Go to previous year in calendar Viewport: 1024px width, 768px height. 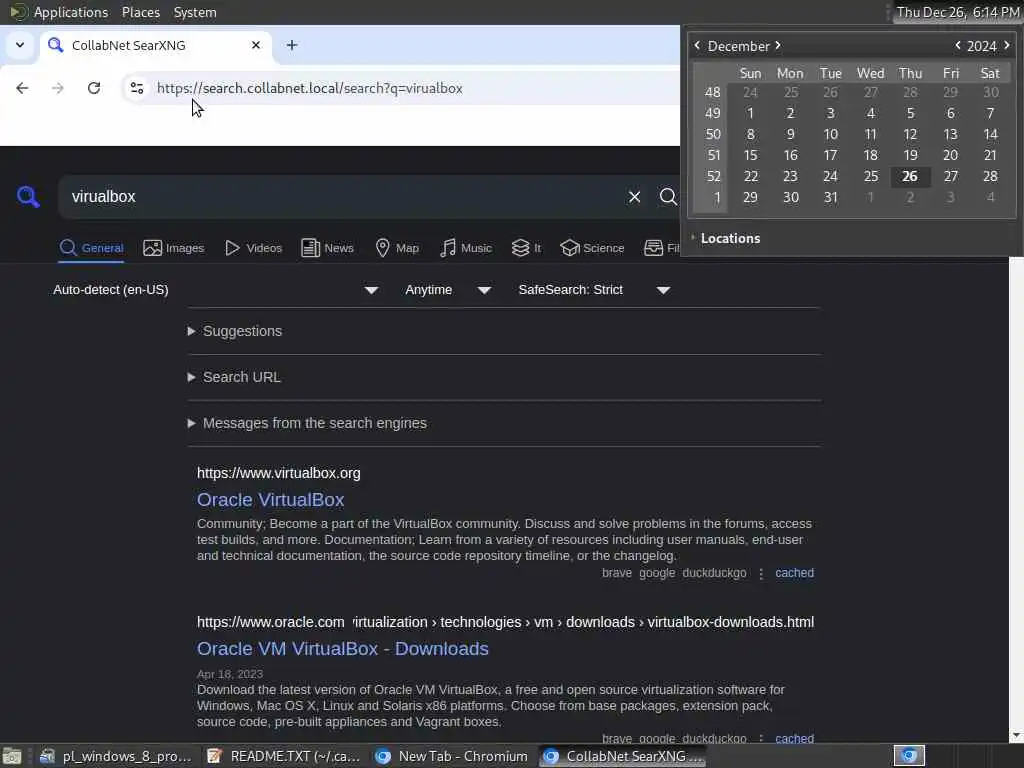957,46
